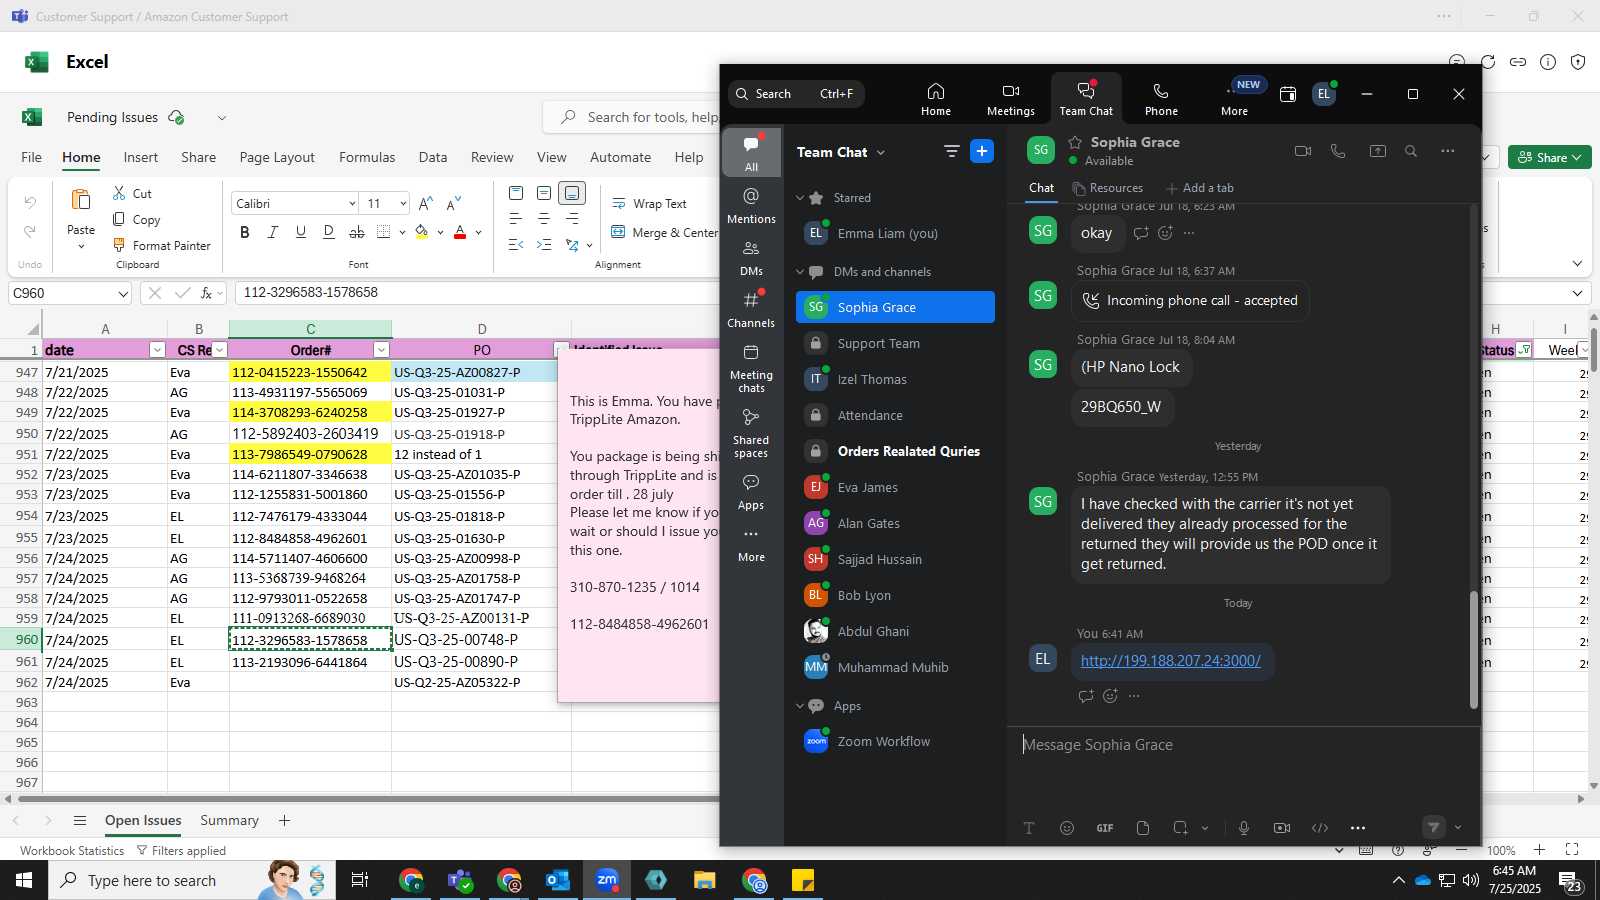Open more options in the chat header
1600x900 pixels.
[x=1447, y=151]
